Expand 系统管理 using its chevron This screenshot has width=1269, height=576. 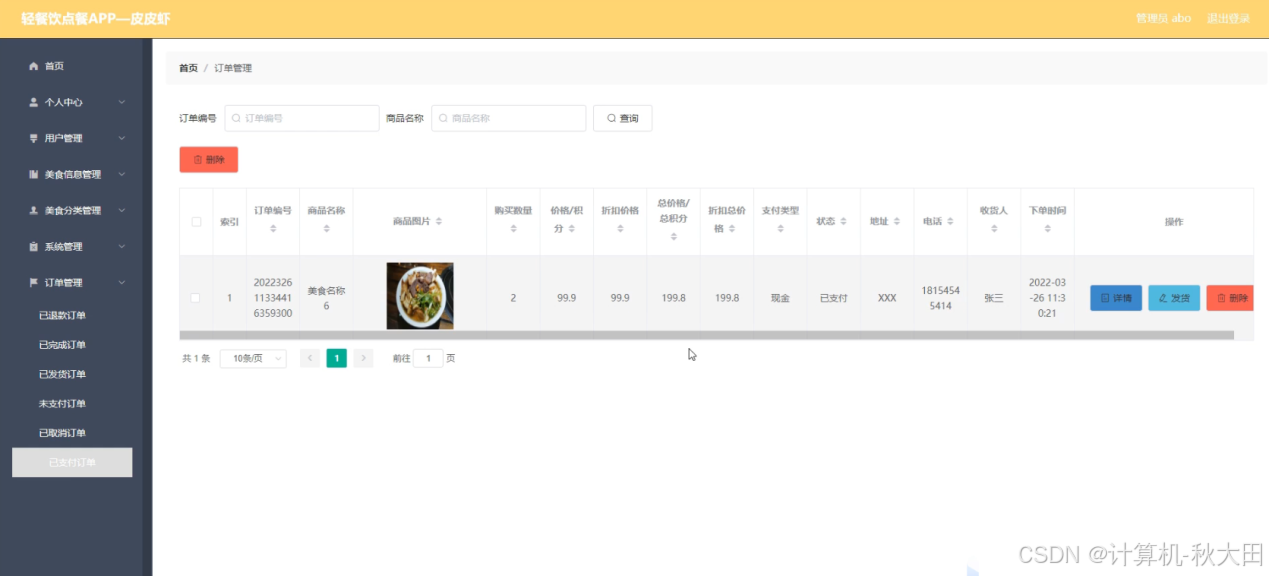[x=122, y=246]
